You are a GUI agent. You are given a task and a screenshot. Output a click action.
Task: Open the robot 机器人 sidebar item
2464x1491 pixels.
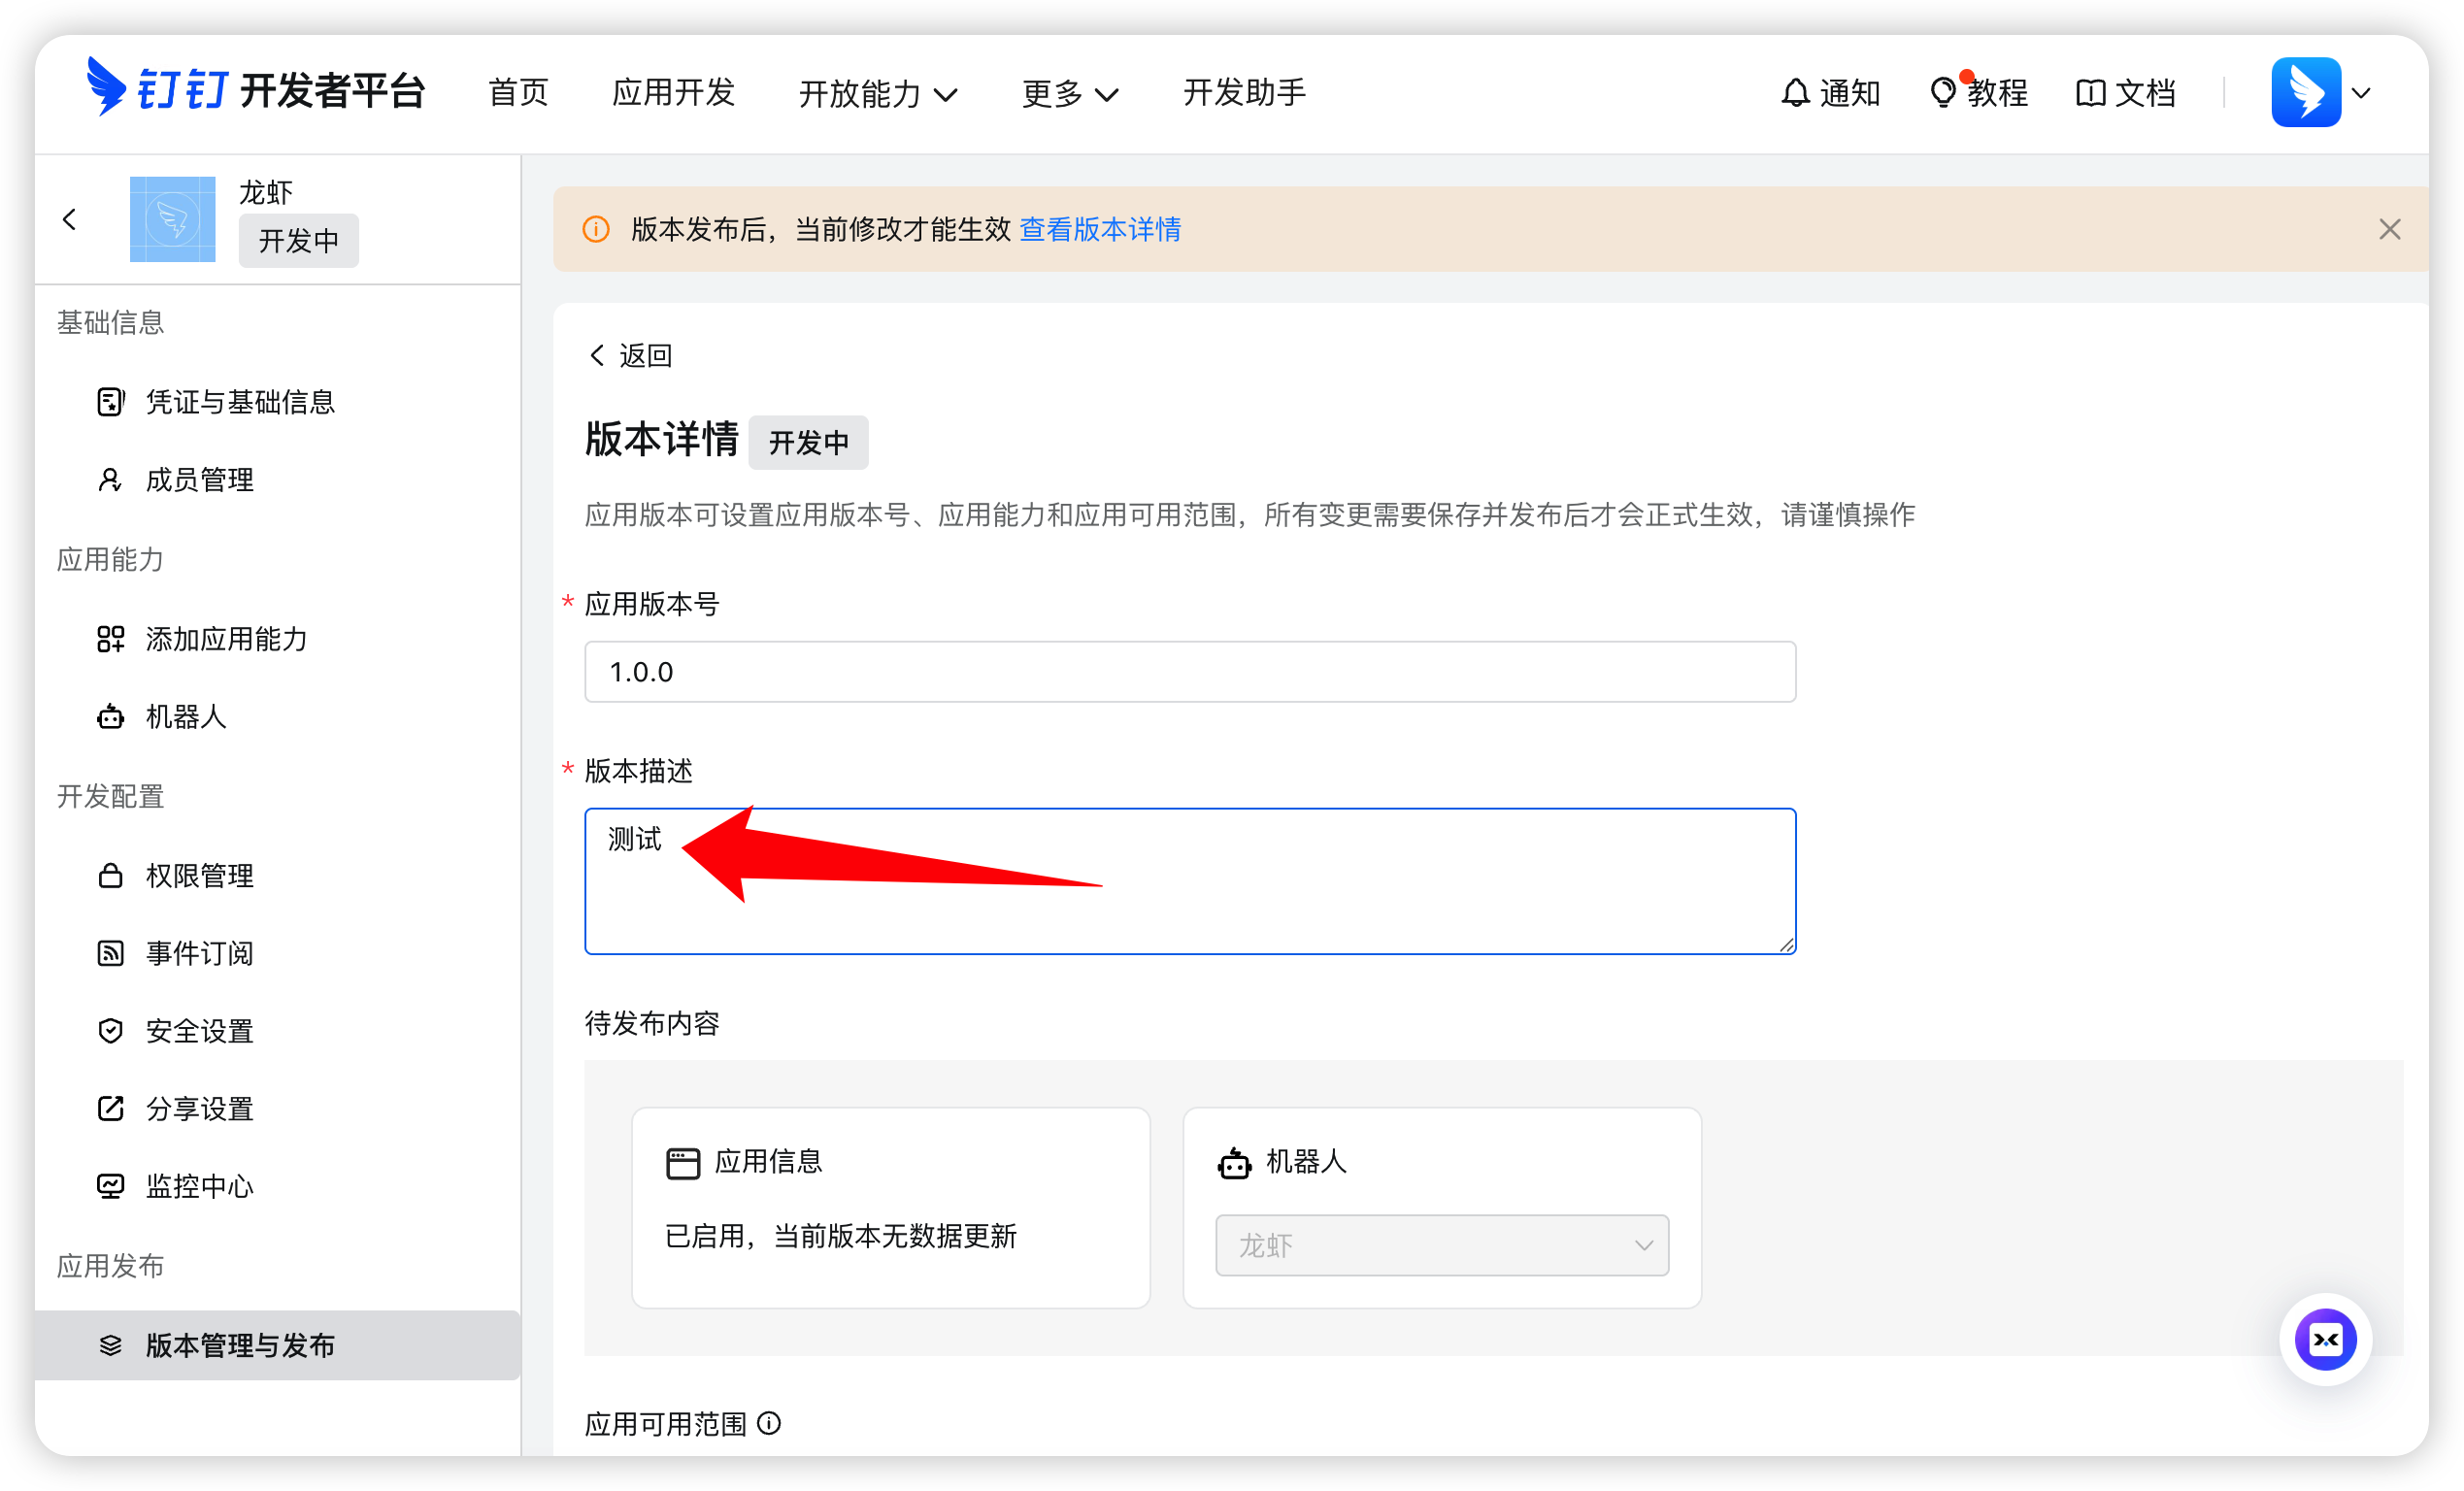point(186,717)
